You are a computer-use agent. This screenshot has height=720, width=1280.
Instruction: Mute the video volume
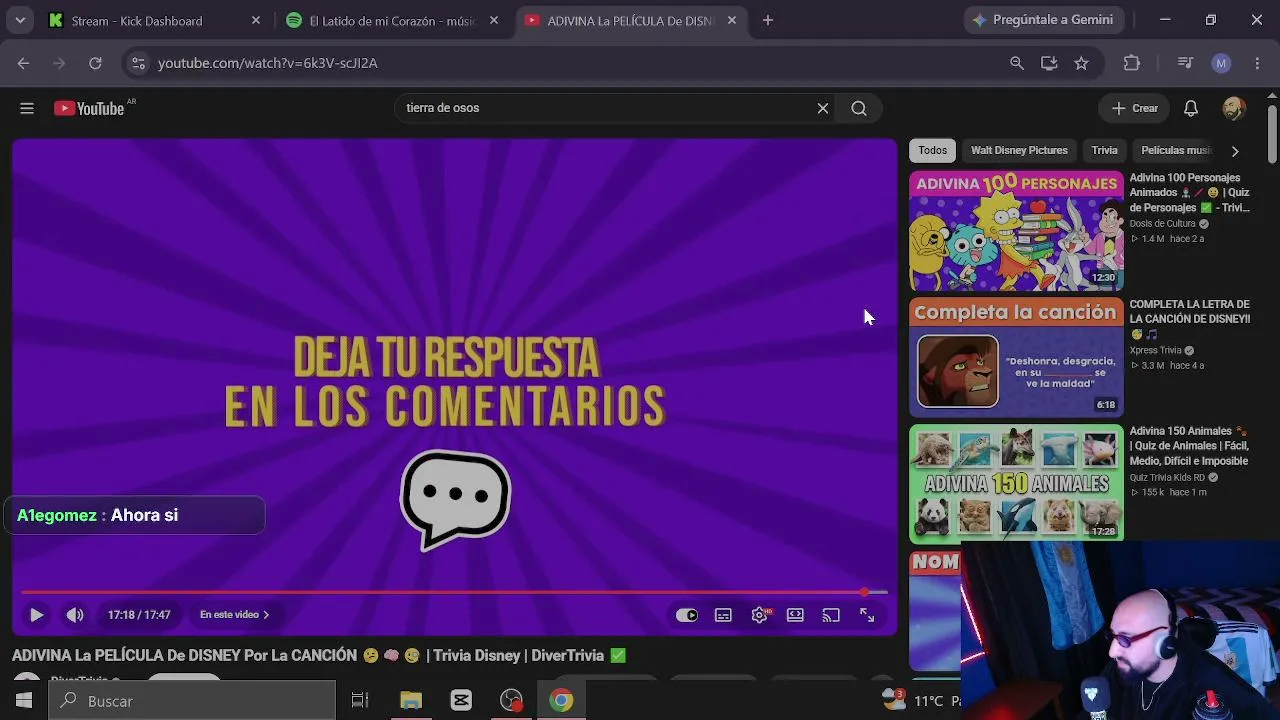click(x=75, y=615)
